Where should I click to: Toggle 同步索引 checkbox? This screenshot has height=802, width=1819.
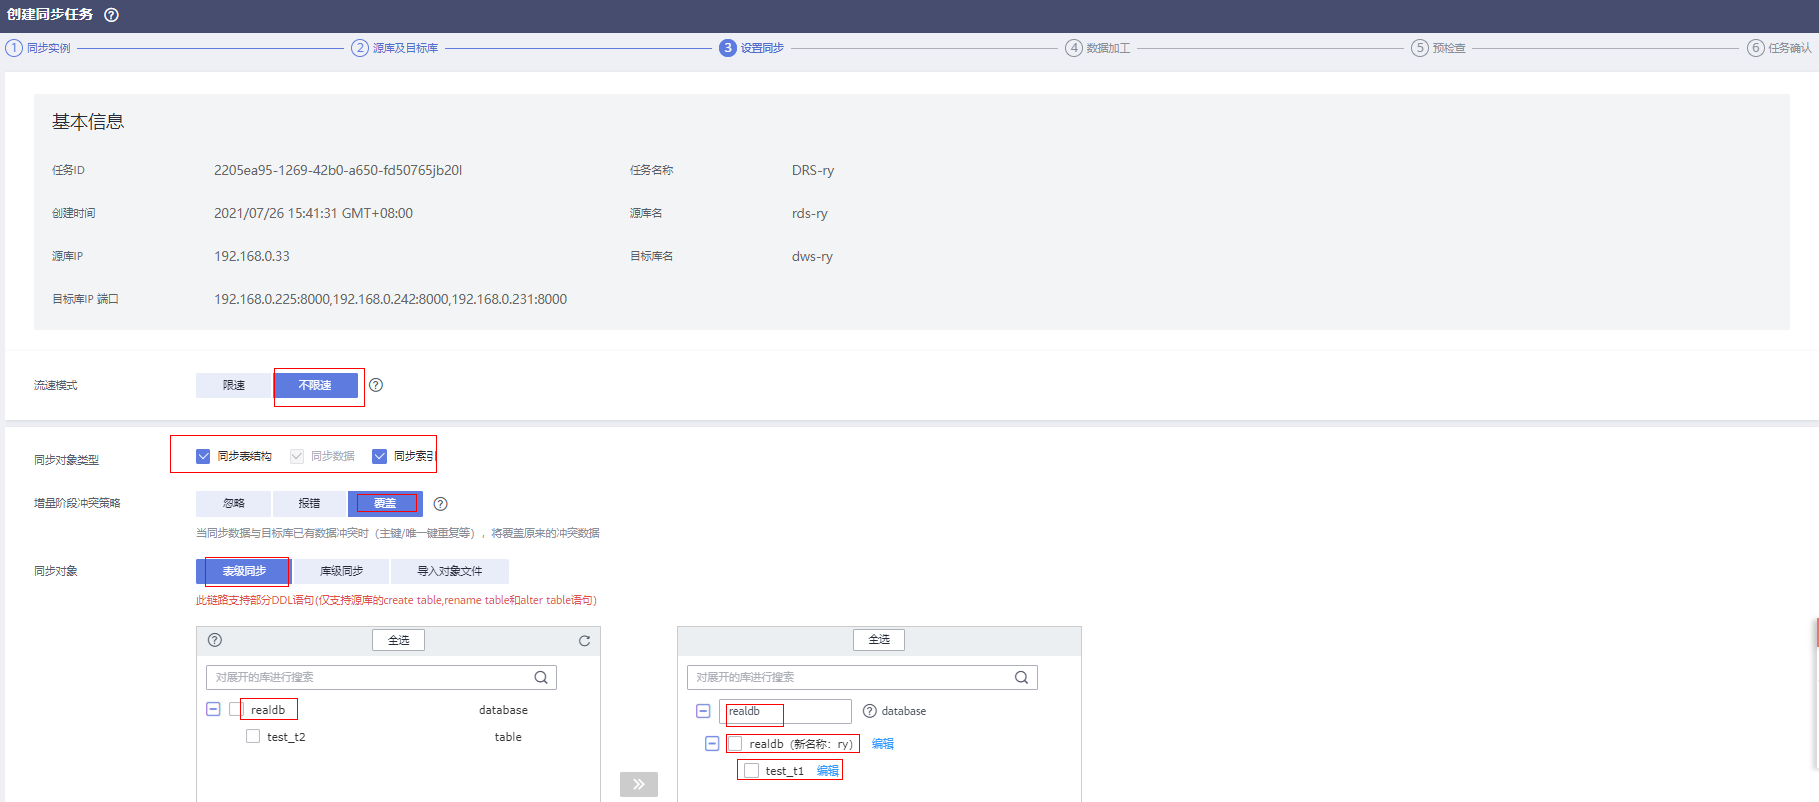[x=379, y=456]
